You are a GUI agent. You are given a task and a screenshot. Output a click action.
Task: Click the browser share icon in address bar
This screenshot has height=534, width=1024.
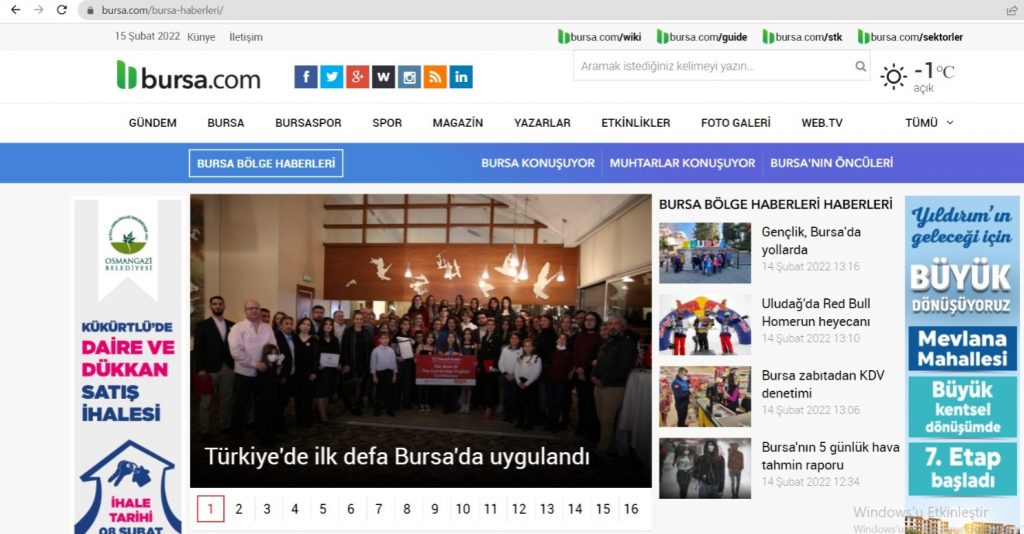[1012, 10]
